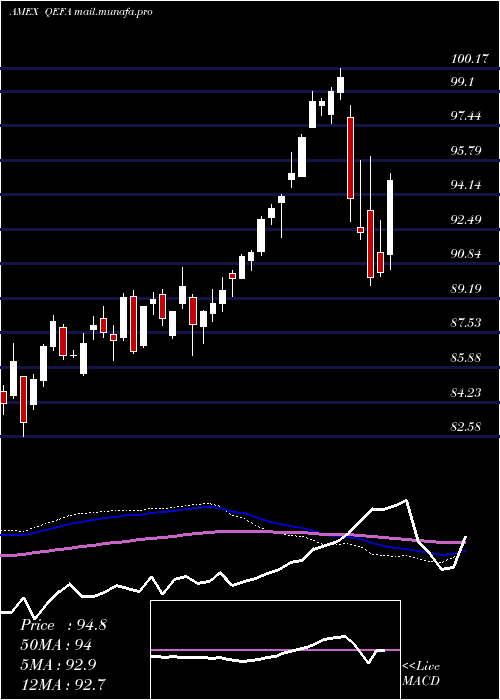Click the 82.58 price level label

point(466,427)
